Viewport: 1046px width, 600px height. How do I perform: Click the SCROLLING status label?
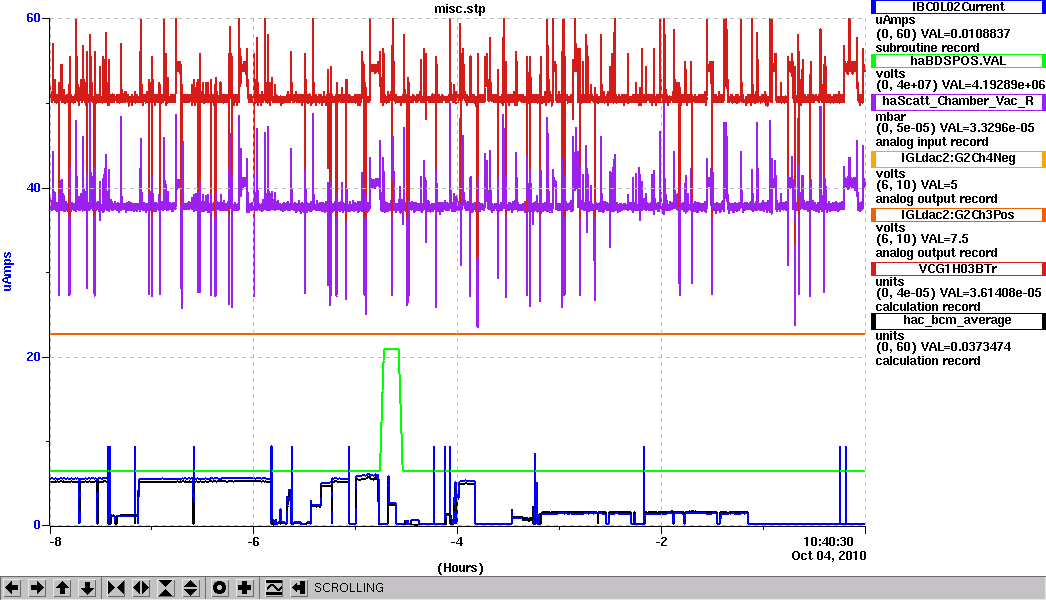coord(349,588)
